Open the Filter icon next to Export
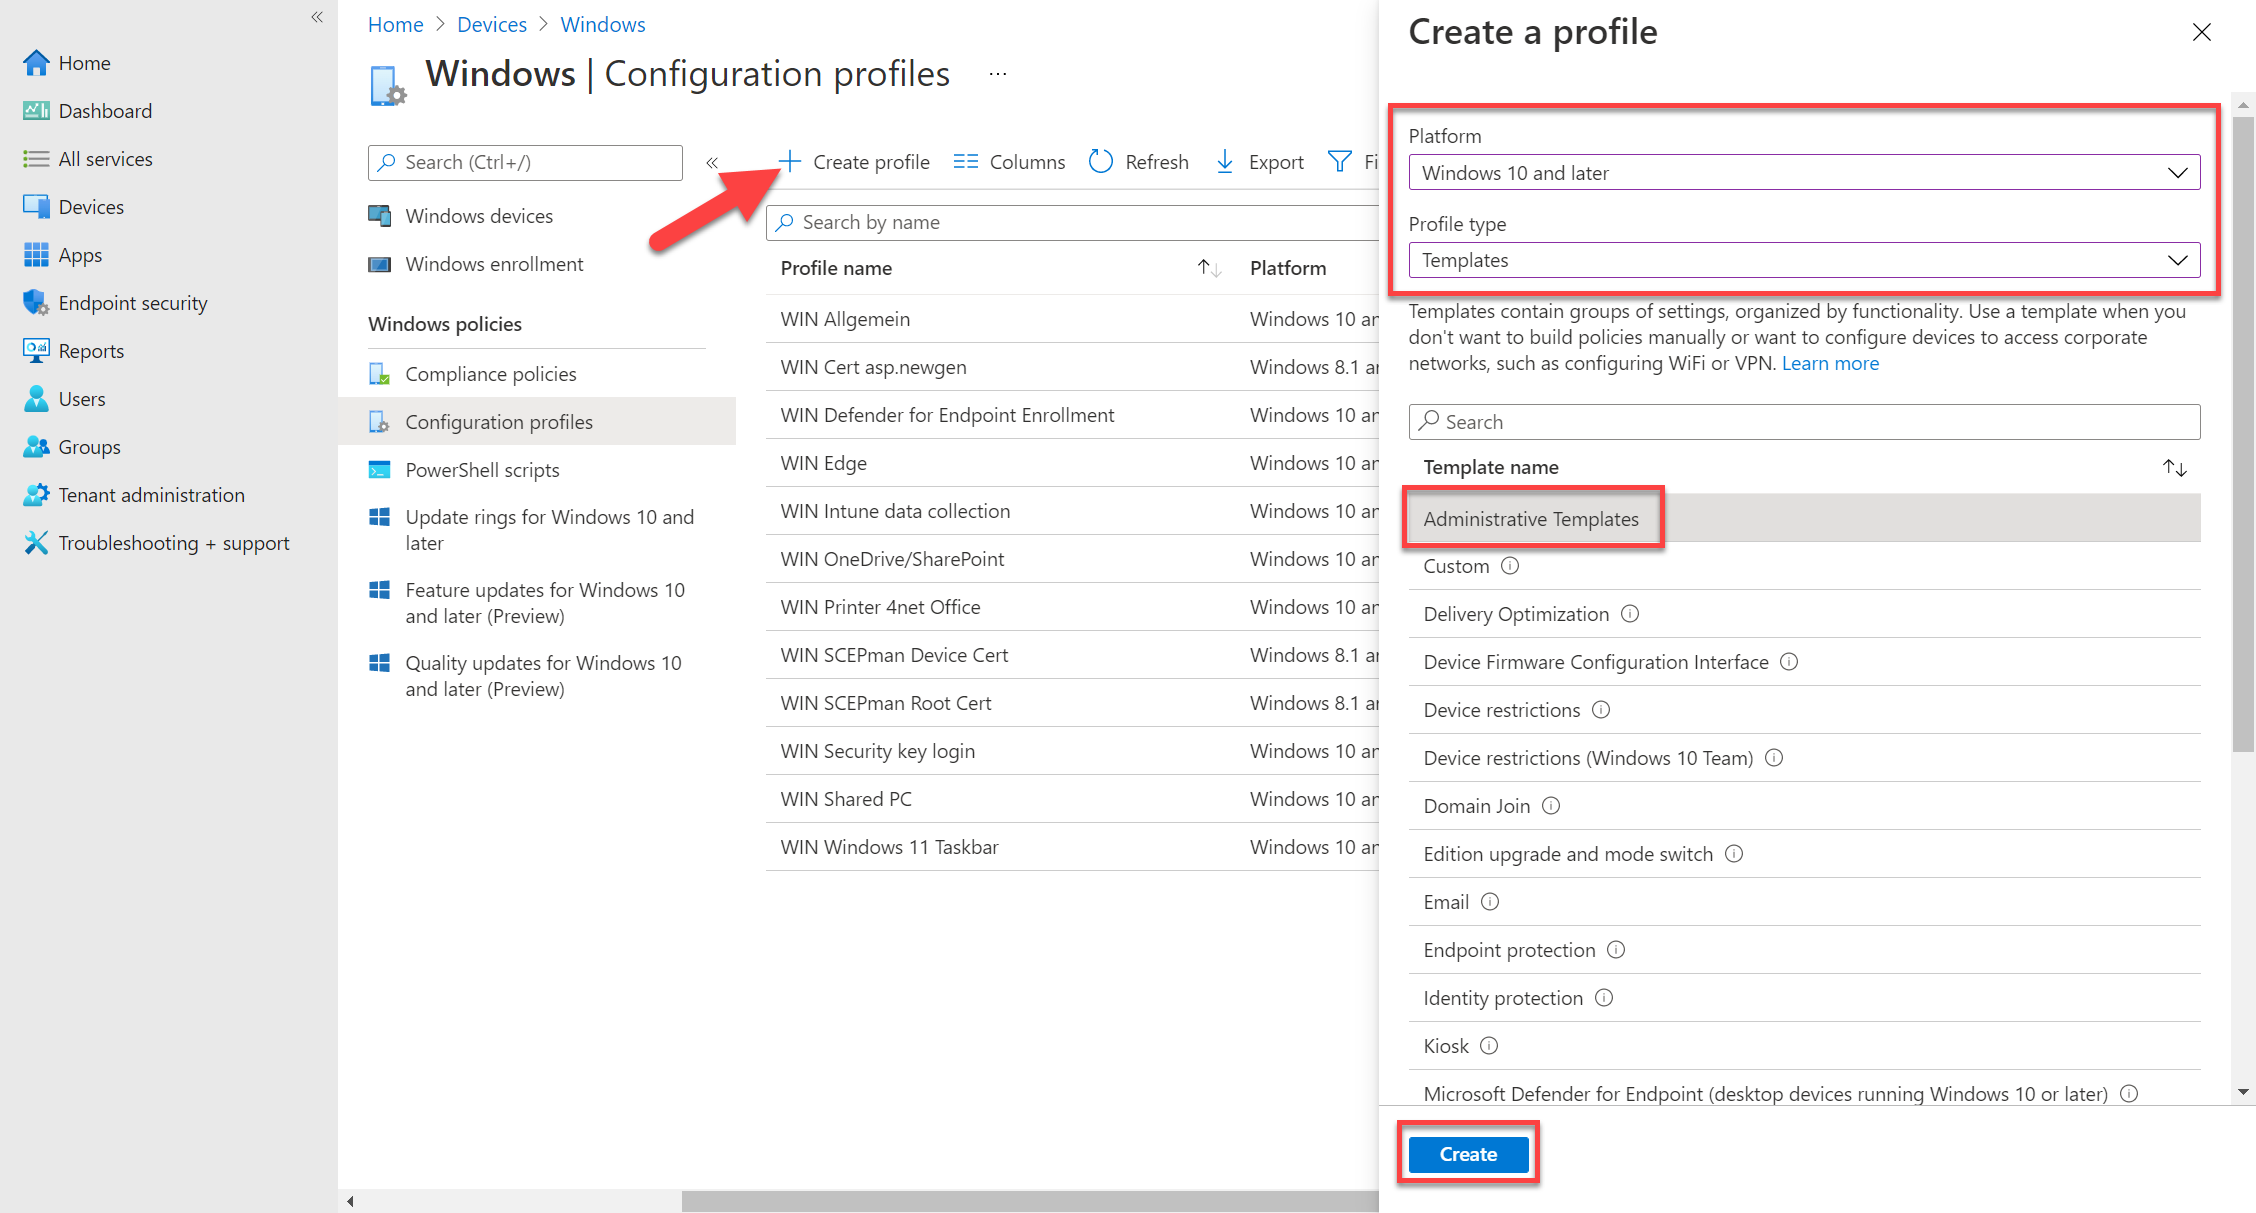This screenshot has width=2256, height=1213. point(1338,161)
